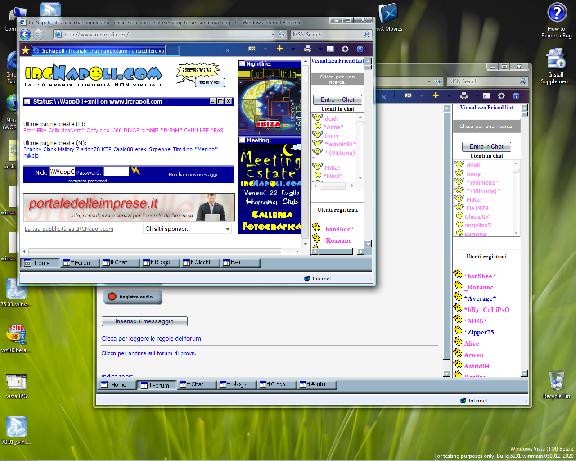Image resolution: width=576 pixels, height=461 pixels.
Task: Print page from front window toolbar
Action: click(x=307, y=48)
